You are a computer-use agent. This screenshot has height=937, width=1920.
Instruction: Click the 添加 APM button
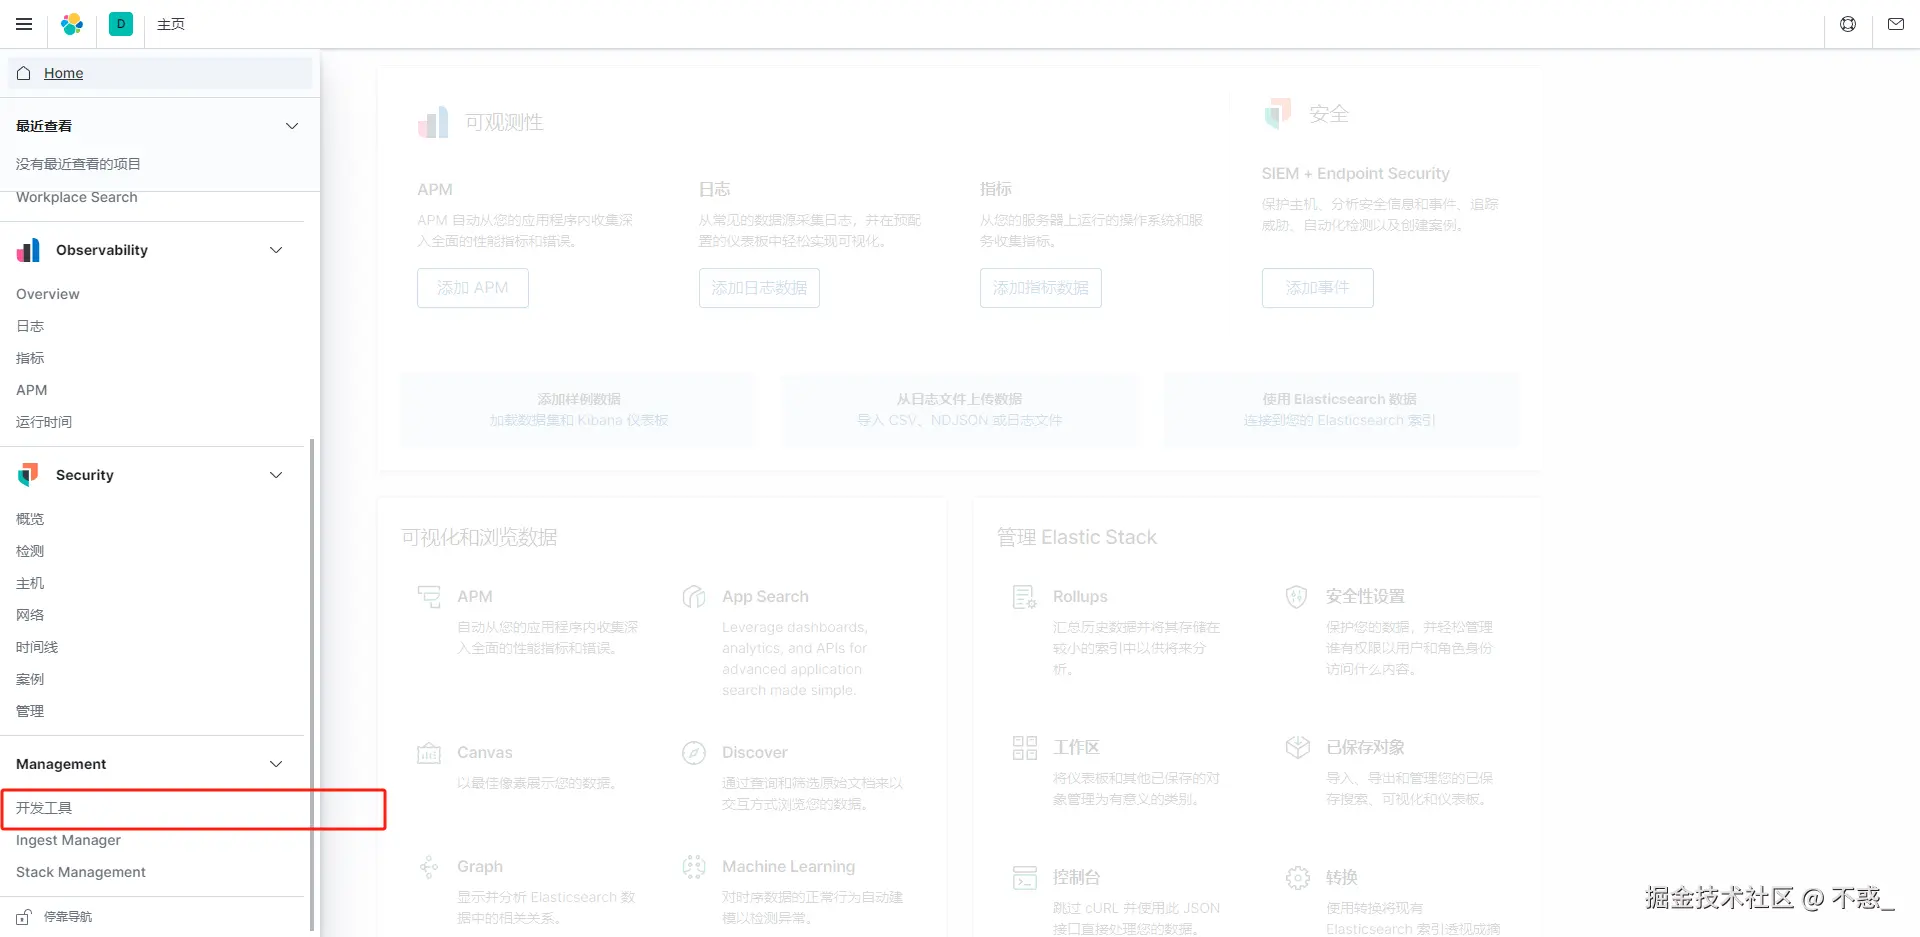[x=473, y=288]
